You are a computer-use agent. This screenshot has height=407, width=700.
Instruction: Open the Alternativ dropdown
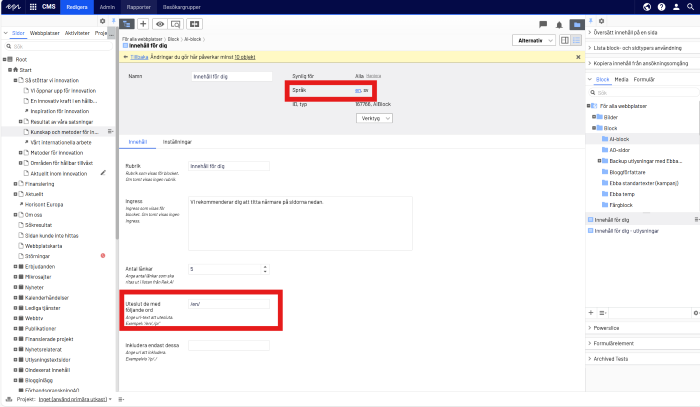point(532,40)
